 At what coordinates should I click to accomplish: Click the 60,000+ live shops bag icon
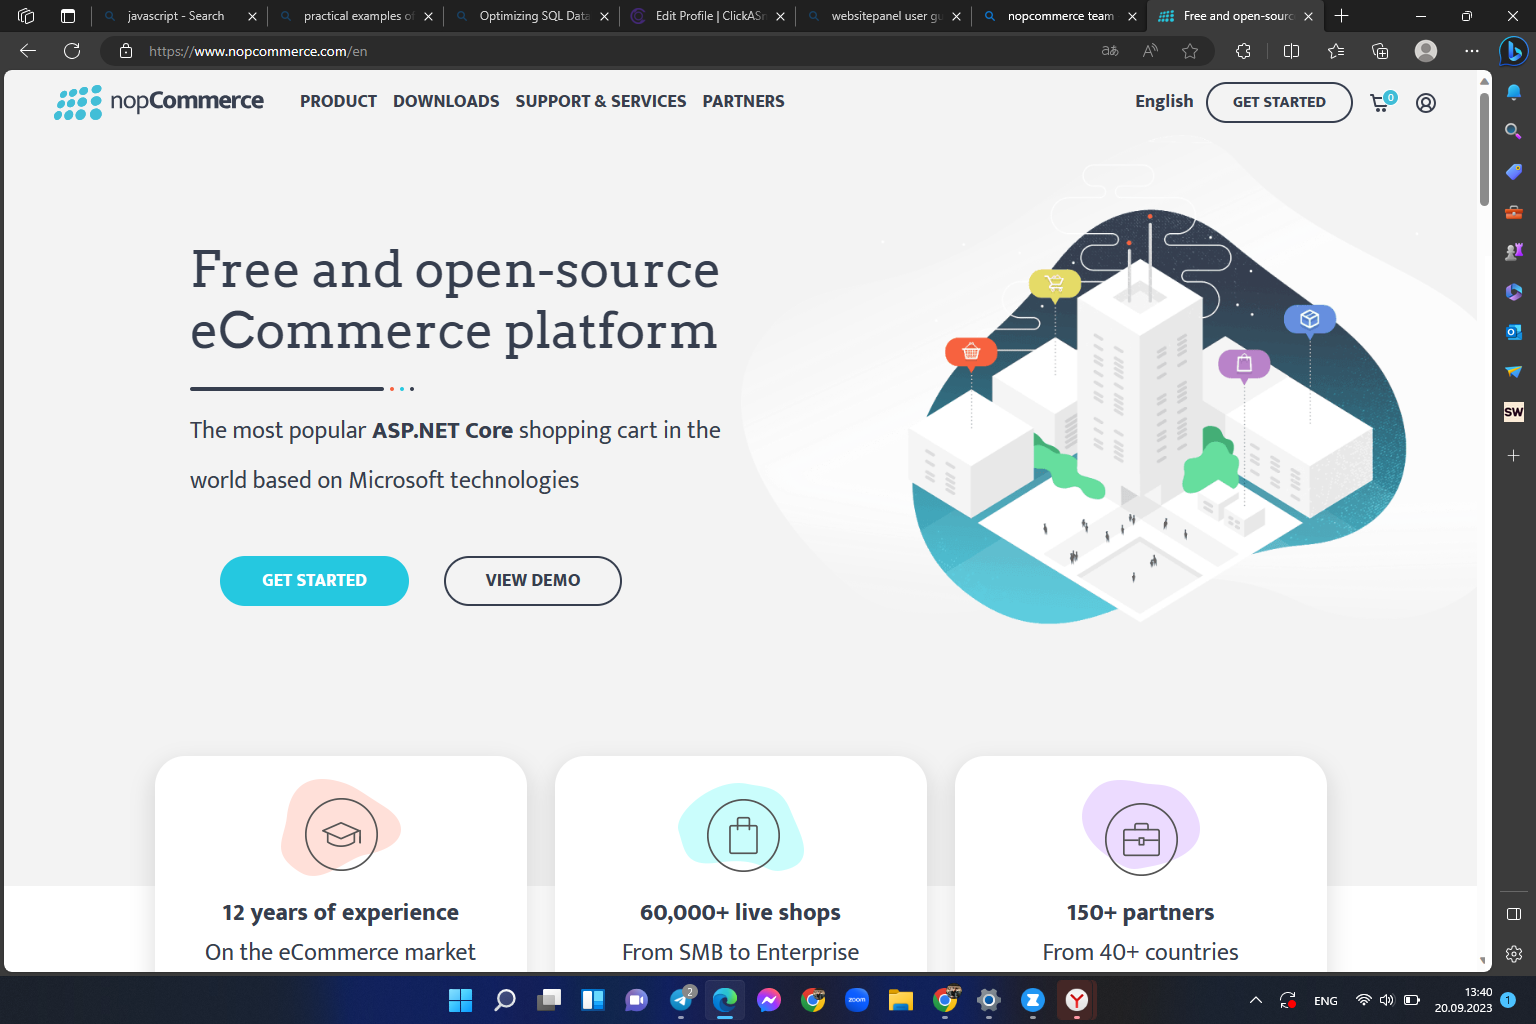pyautogui.click(x=743, y=835)
